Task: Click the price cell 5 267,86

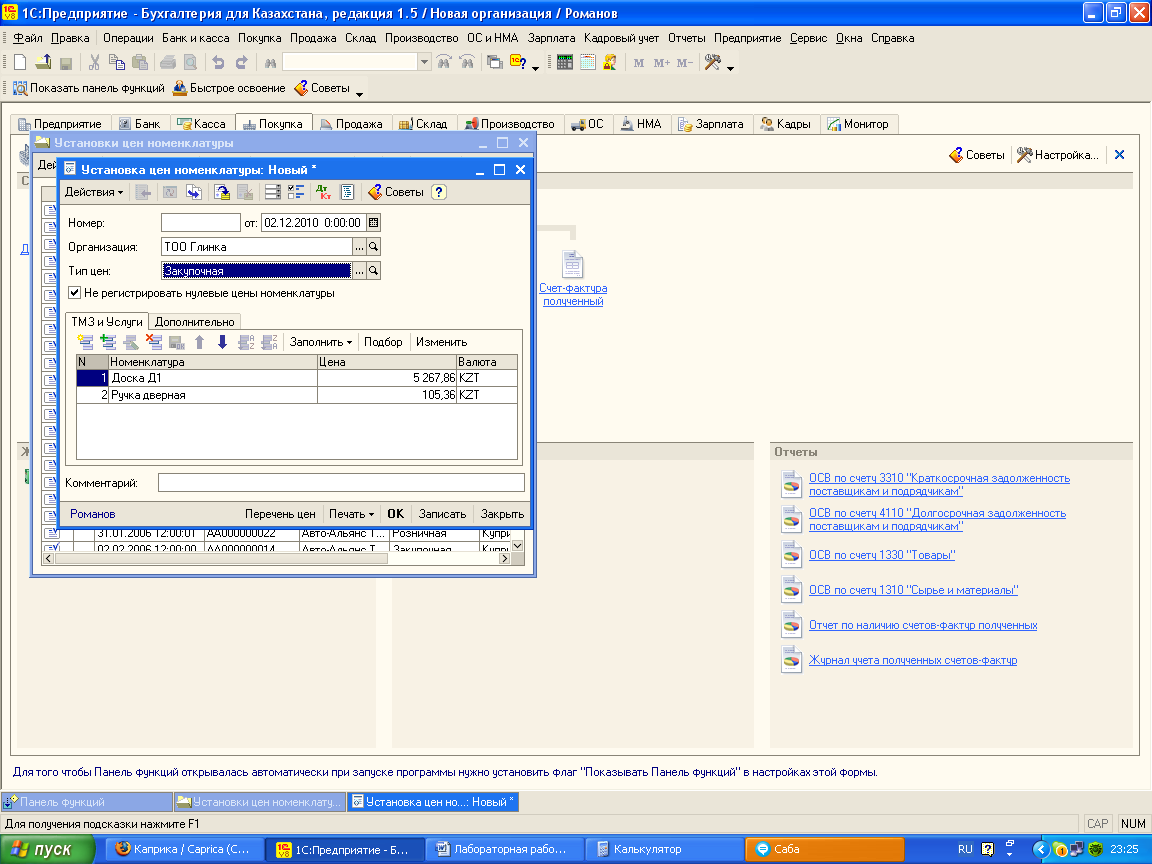Action: point(386,378)
